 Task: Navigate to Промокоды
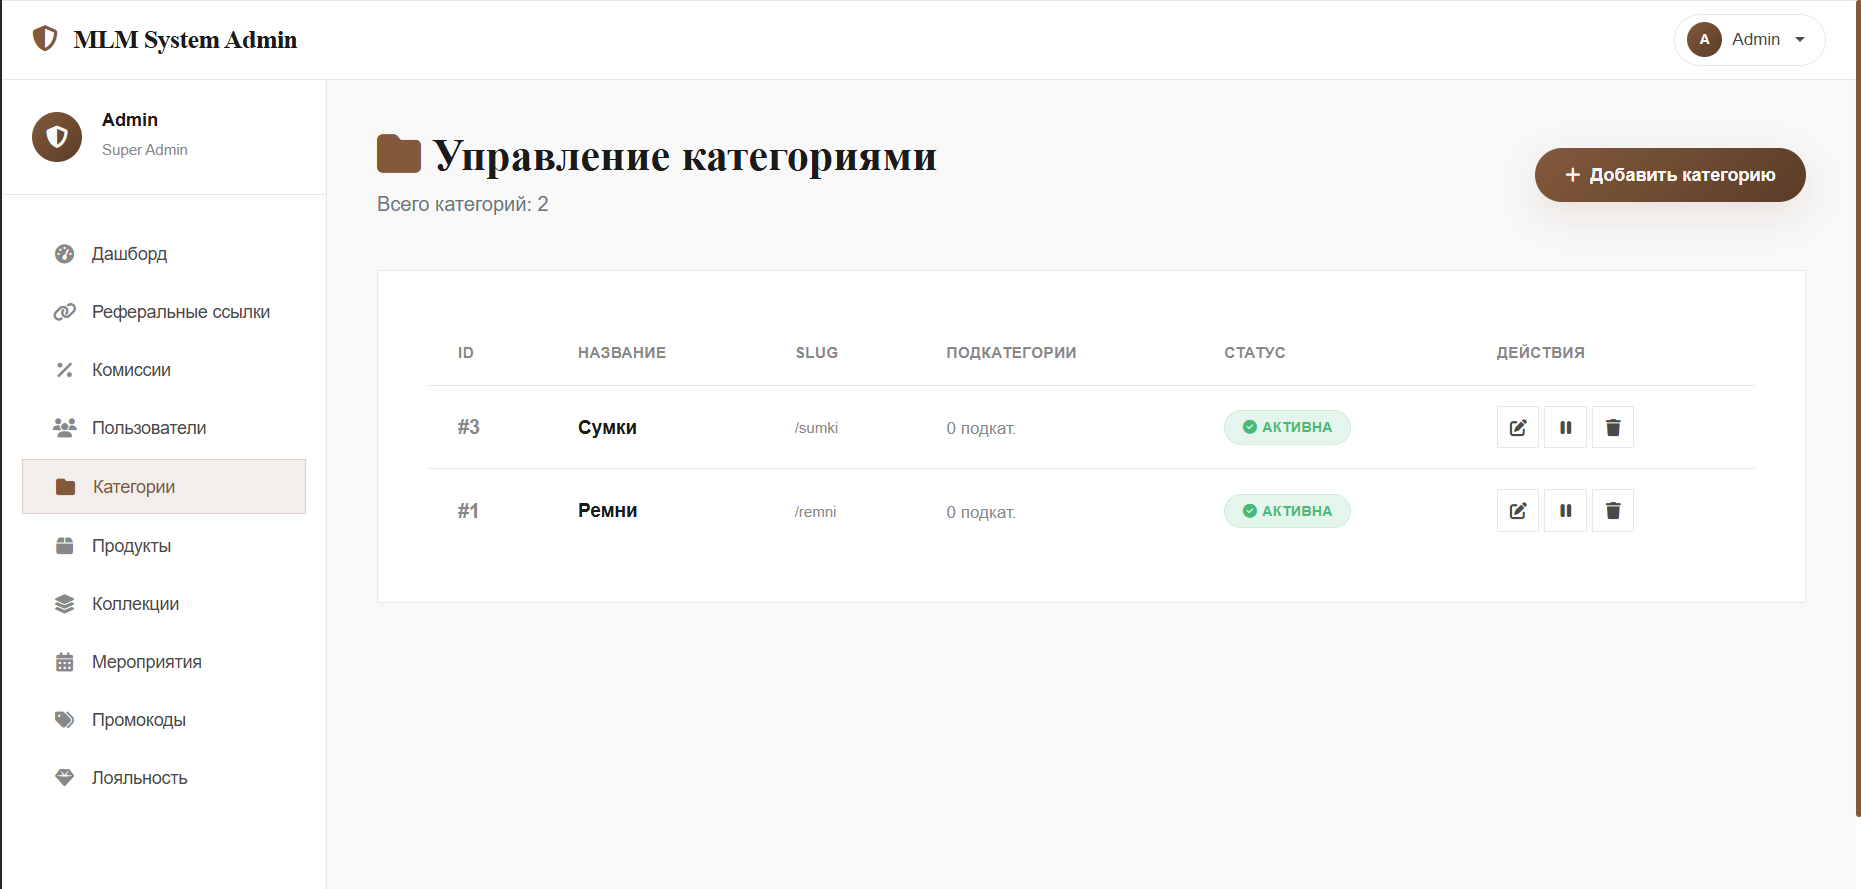[x=164, y=720]
